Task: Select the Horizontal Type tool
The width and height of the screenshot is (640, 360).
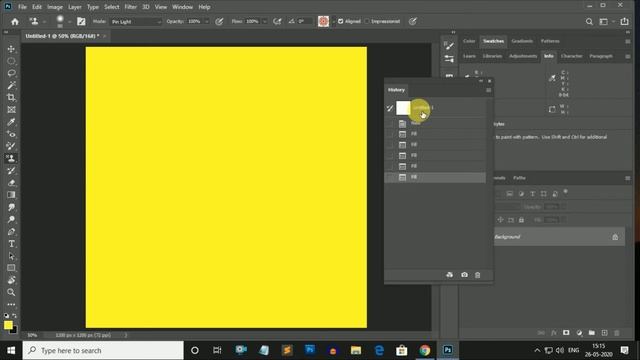Action: pos(11,244)
